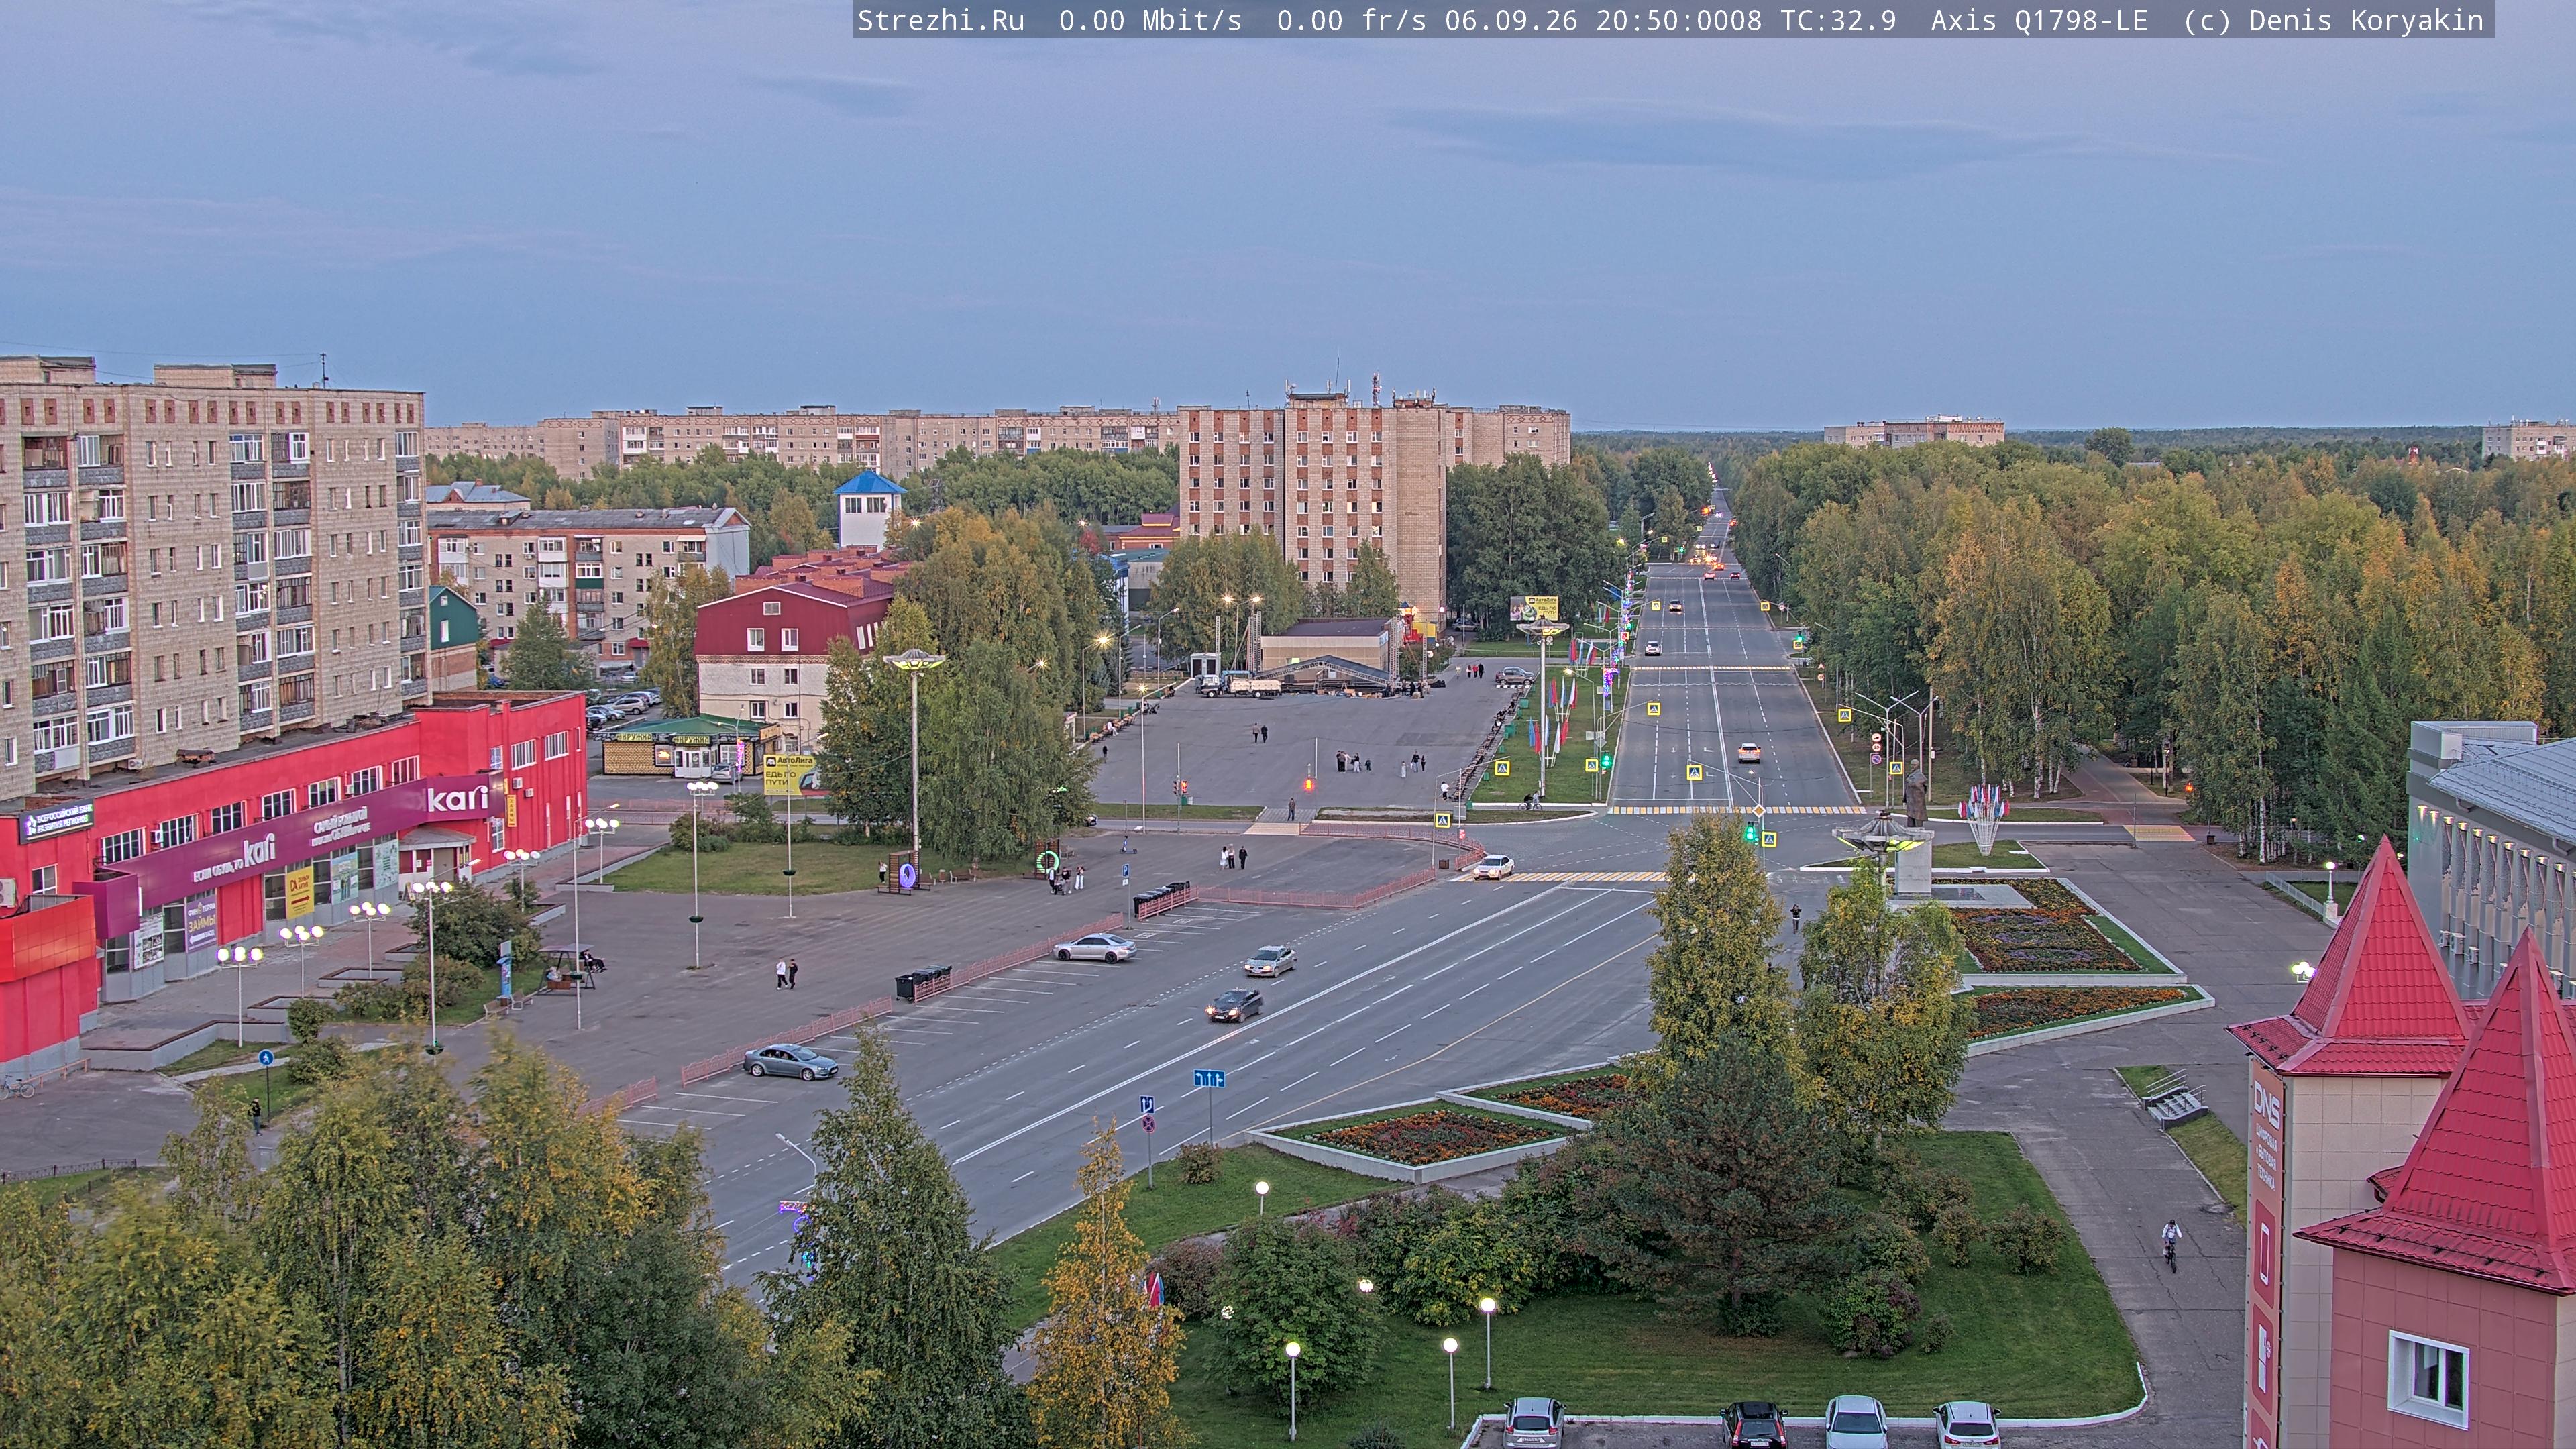Click the blue-roofed white tower

[869, 509]
